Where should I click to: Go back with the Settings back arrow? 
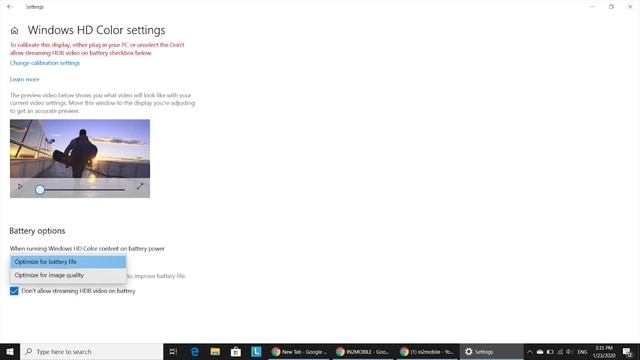[x=9, y=7]
